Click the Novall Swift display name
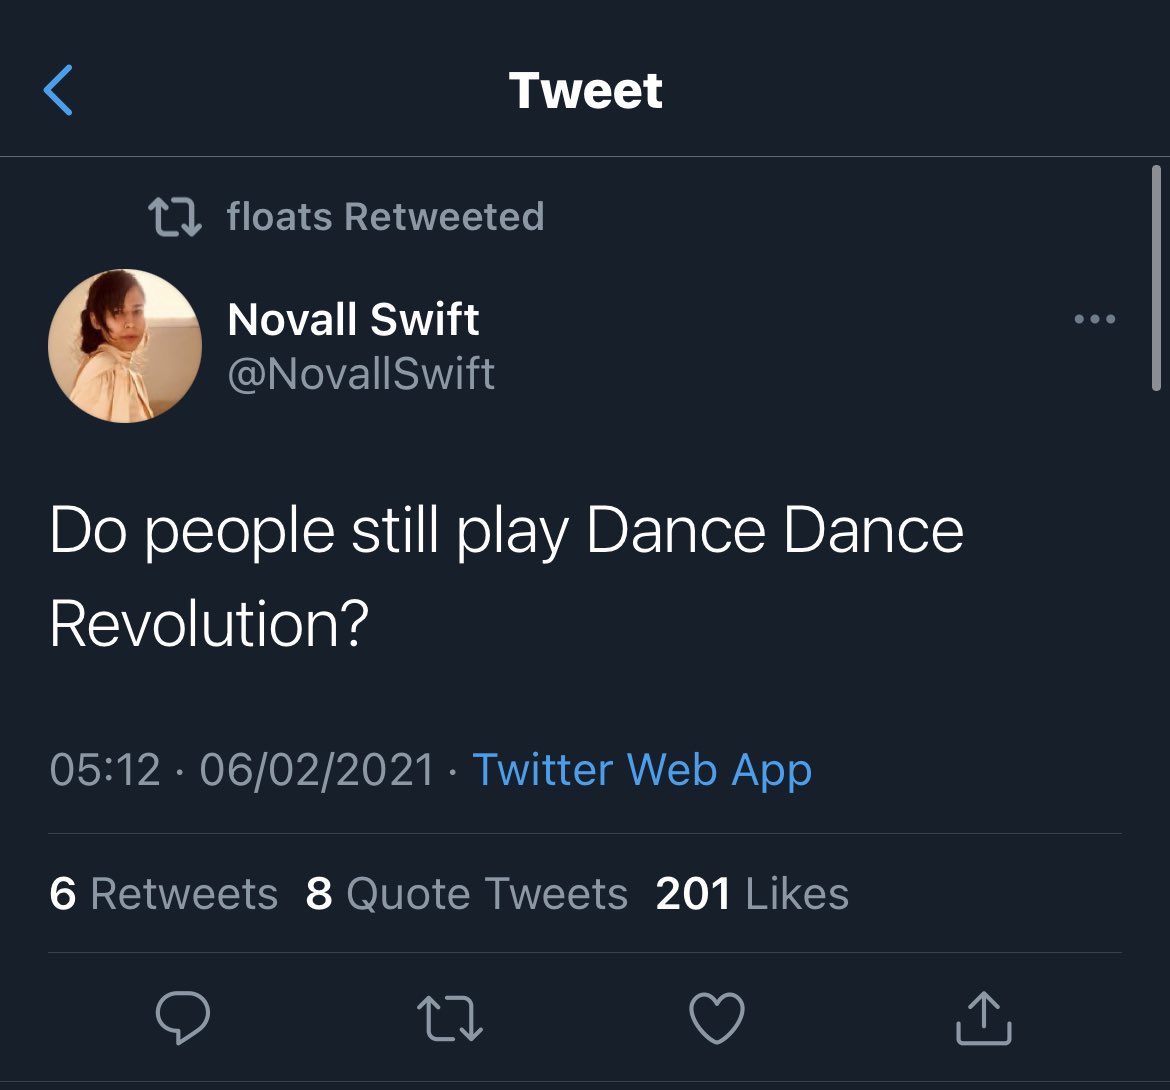 [x=353, y=320]
